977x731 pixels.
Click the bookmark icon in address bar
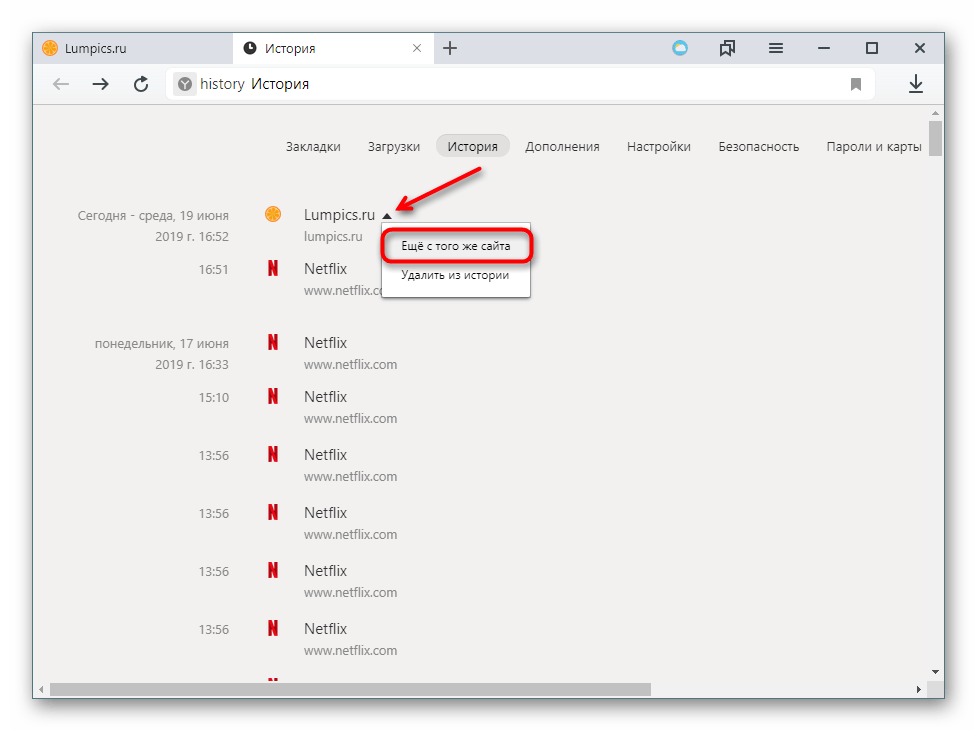[x=856, y=85]
